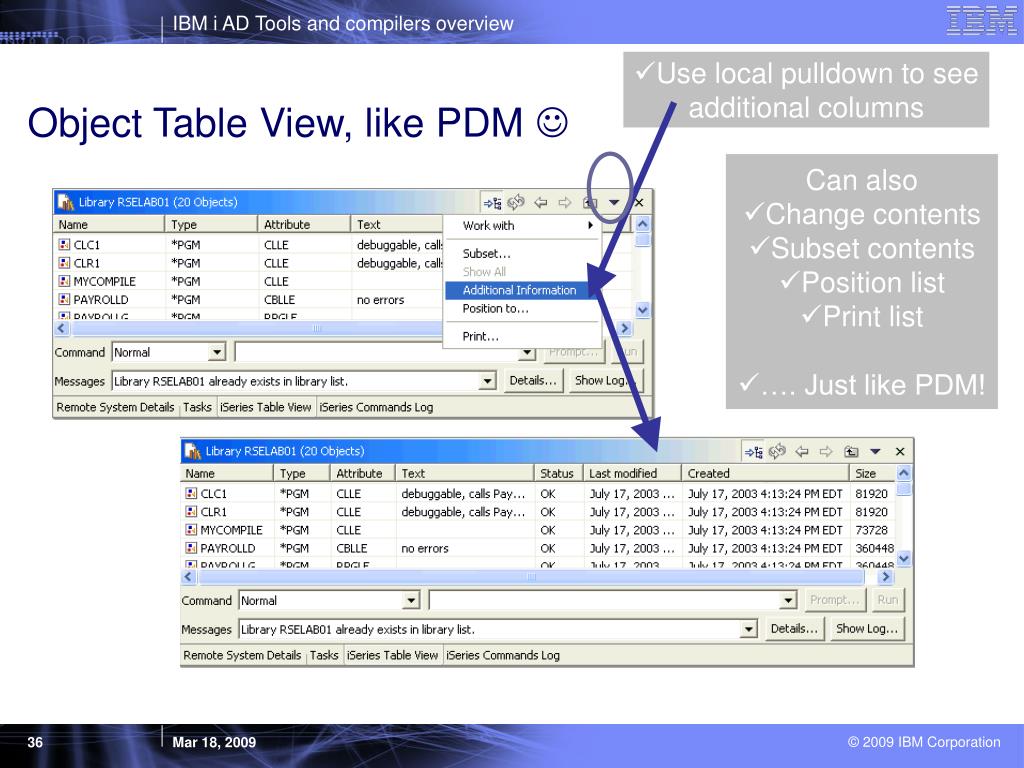Open Messages dropdown in window showing Status column
1024x768 pixels.
[748, 630]
